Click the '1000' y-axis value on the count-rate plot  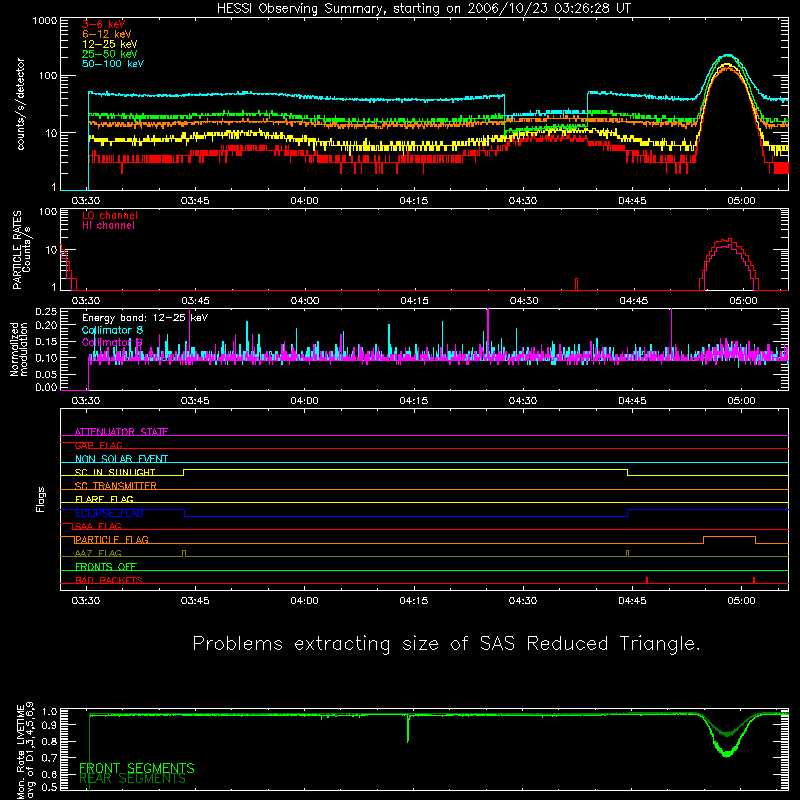pos(45,21)
